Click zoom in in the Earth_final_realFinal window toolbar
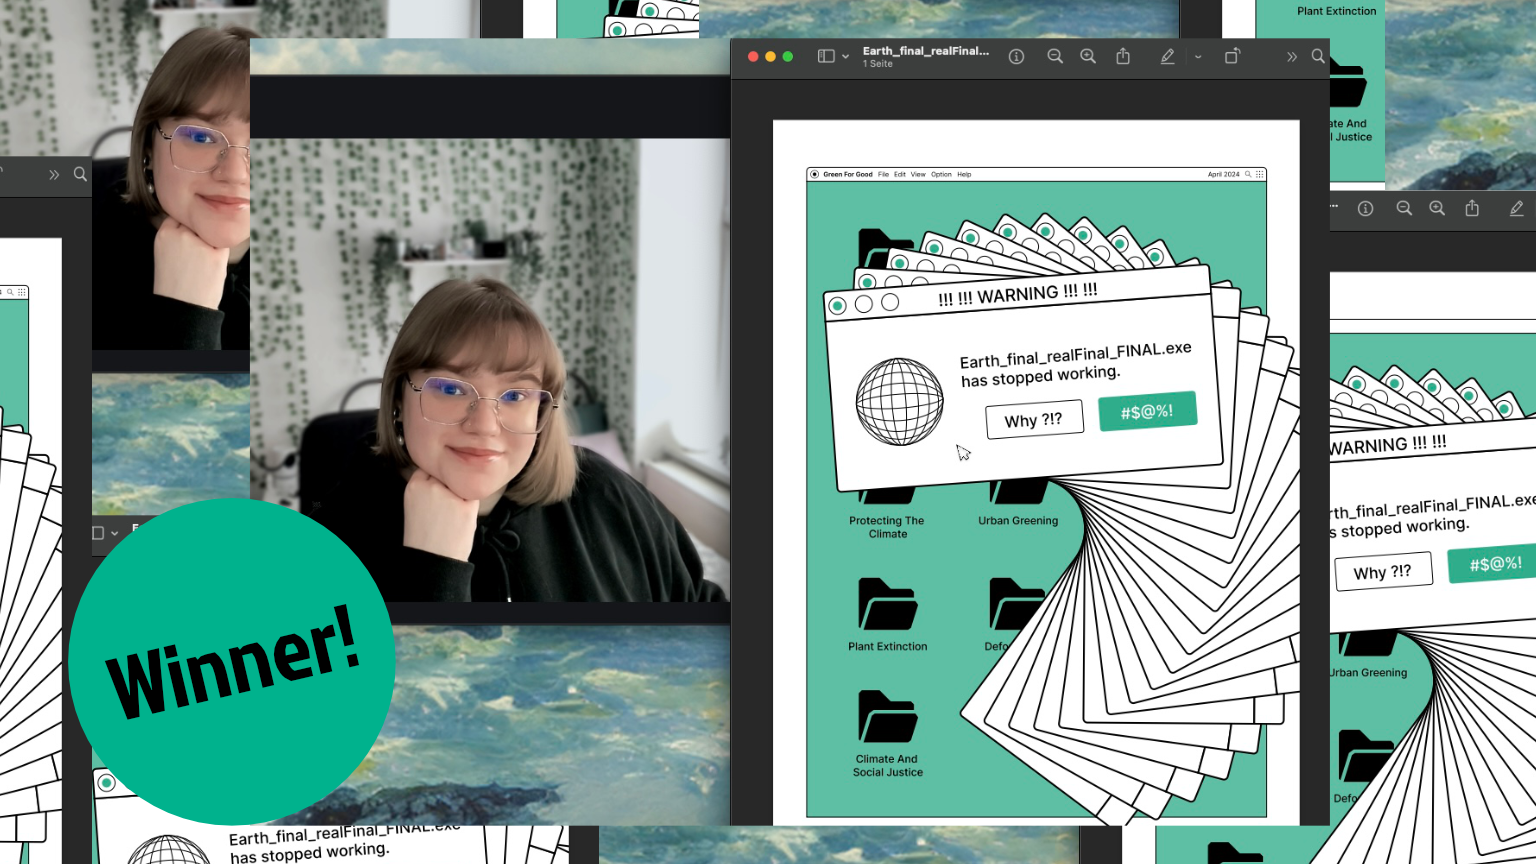The image size is (1536, 864). [1088, 57]
